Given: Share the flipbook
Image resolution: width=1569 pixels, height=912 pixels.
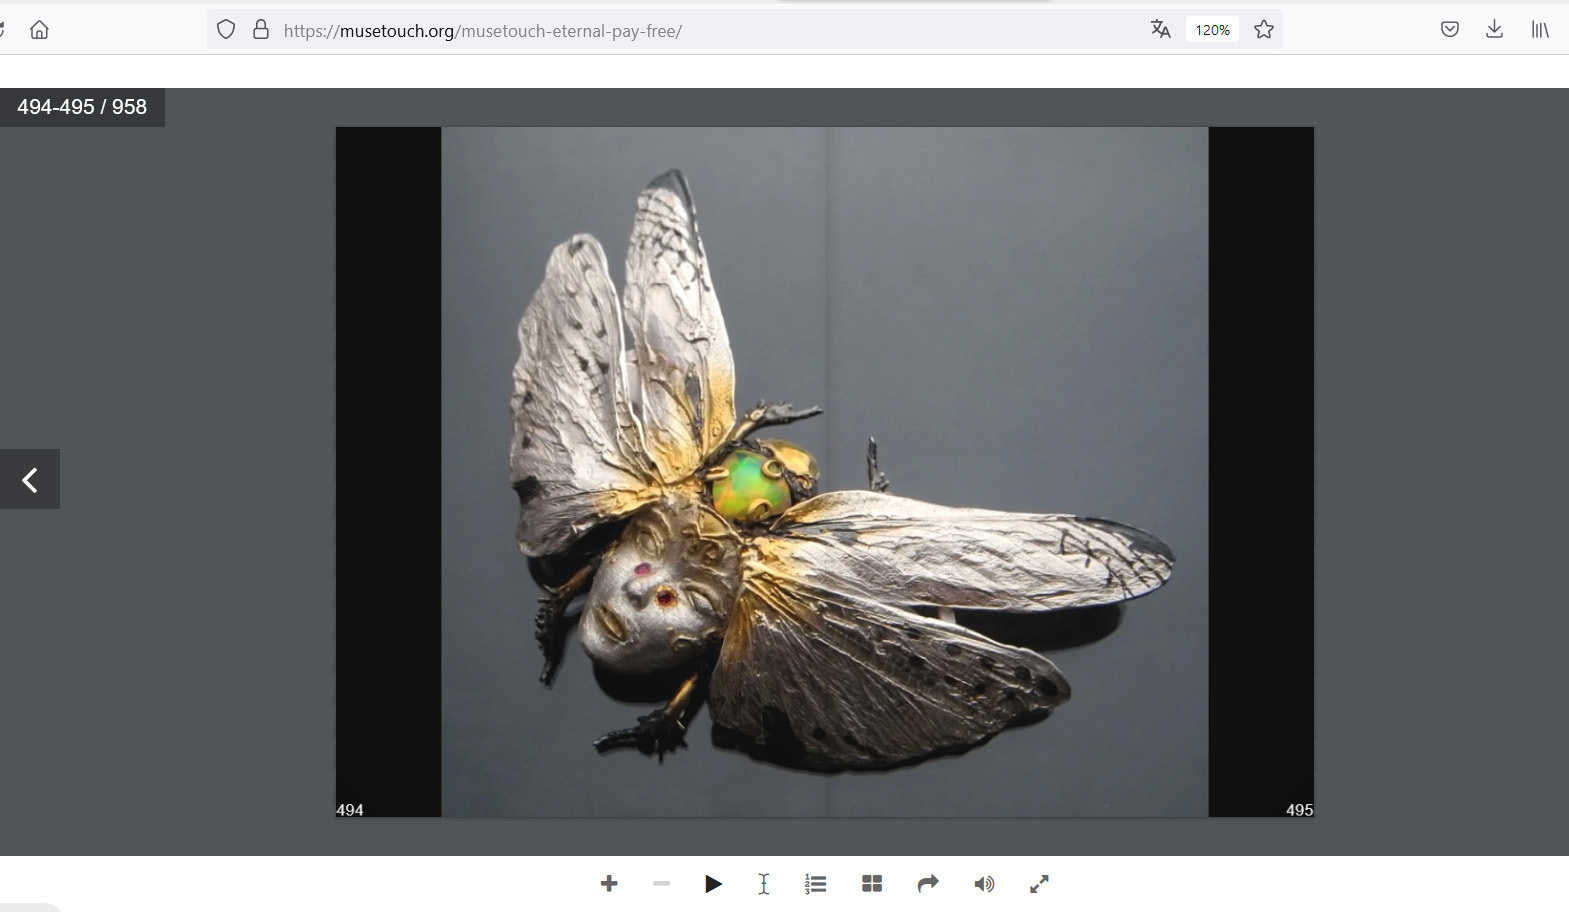Looking at the screenshot, I should [928, 884].
